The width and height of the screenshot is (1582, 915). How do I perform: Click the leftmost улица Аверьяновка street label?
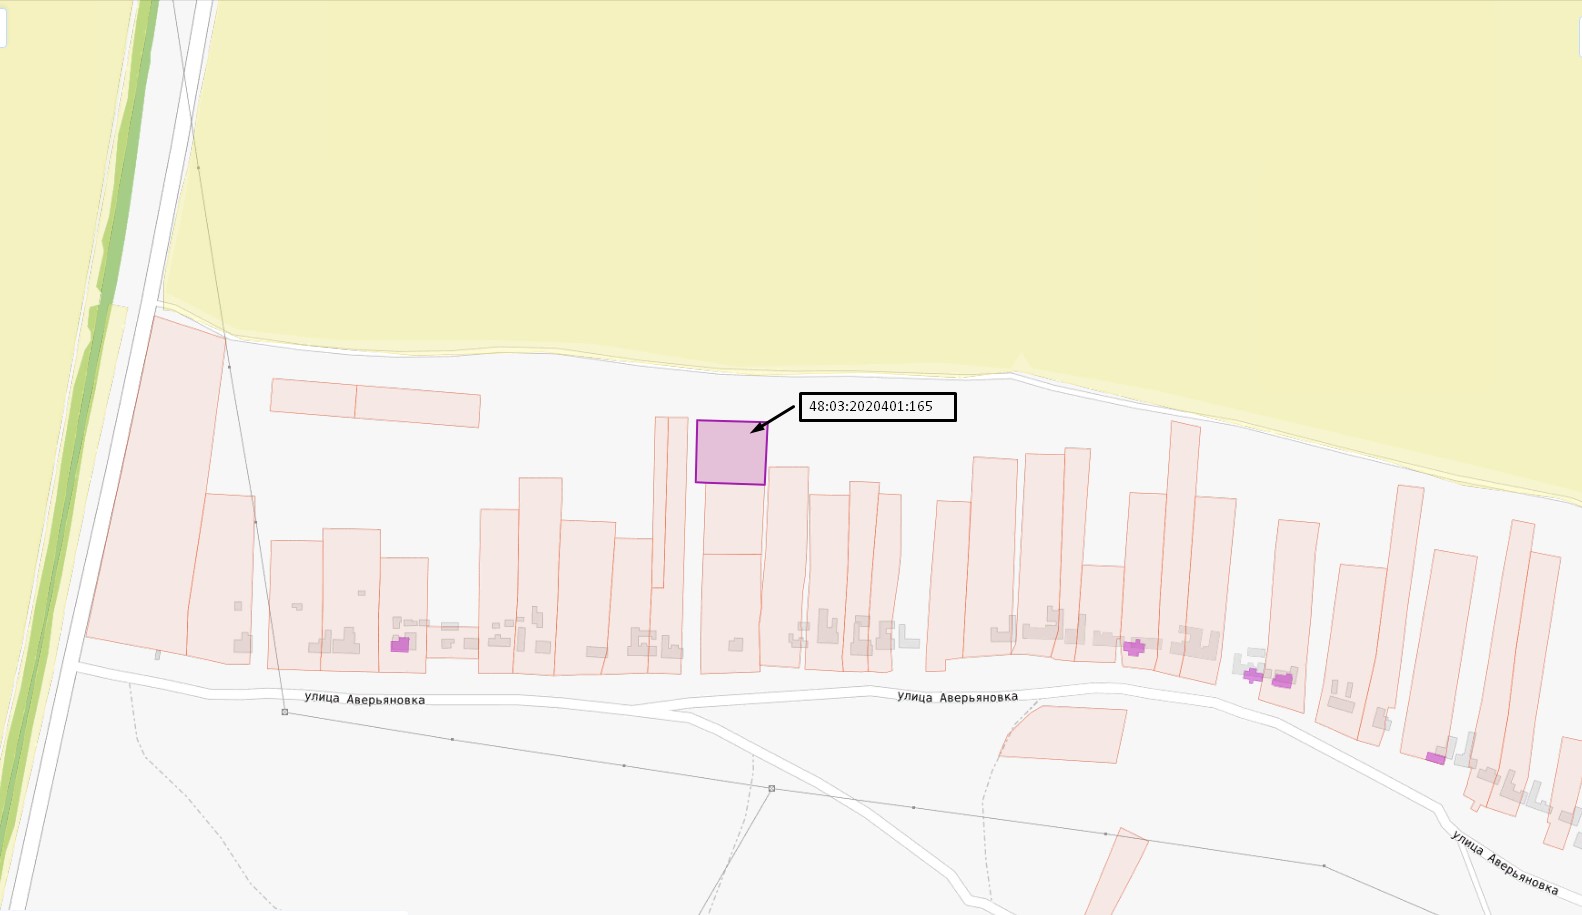point(365,698)
